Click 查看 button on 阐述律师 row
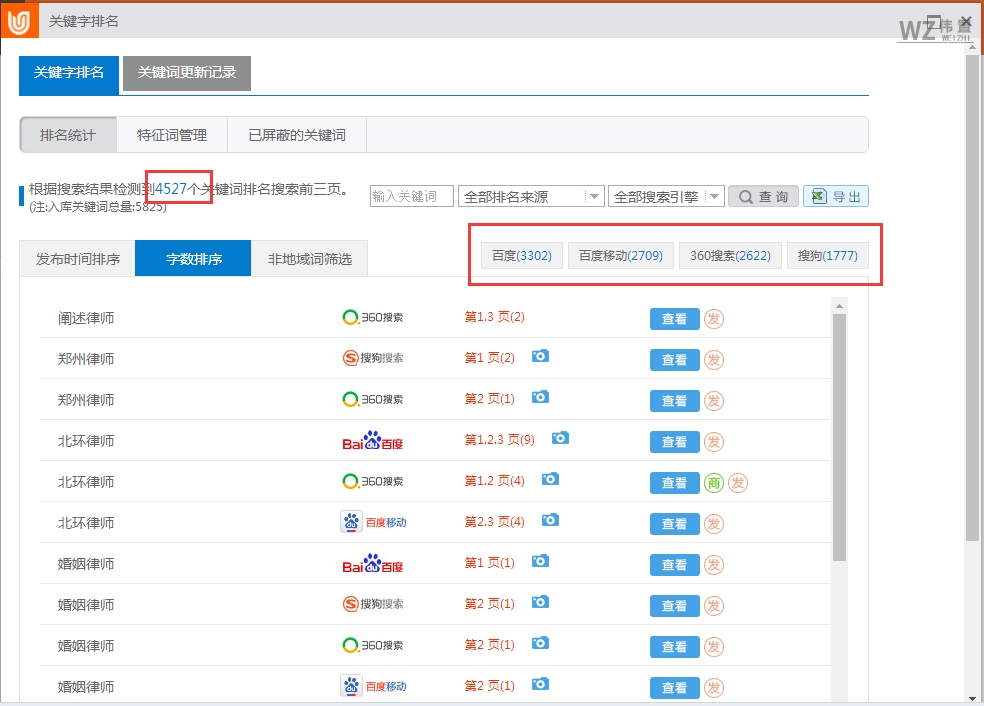The image size is (984, 706). click(x=674, y=318)
